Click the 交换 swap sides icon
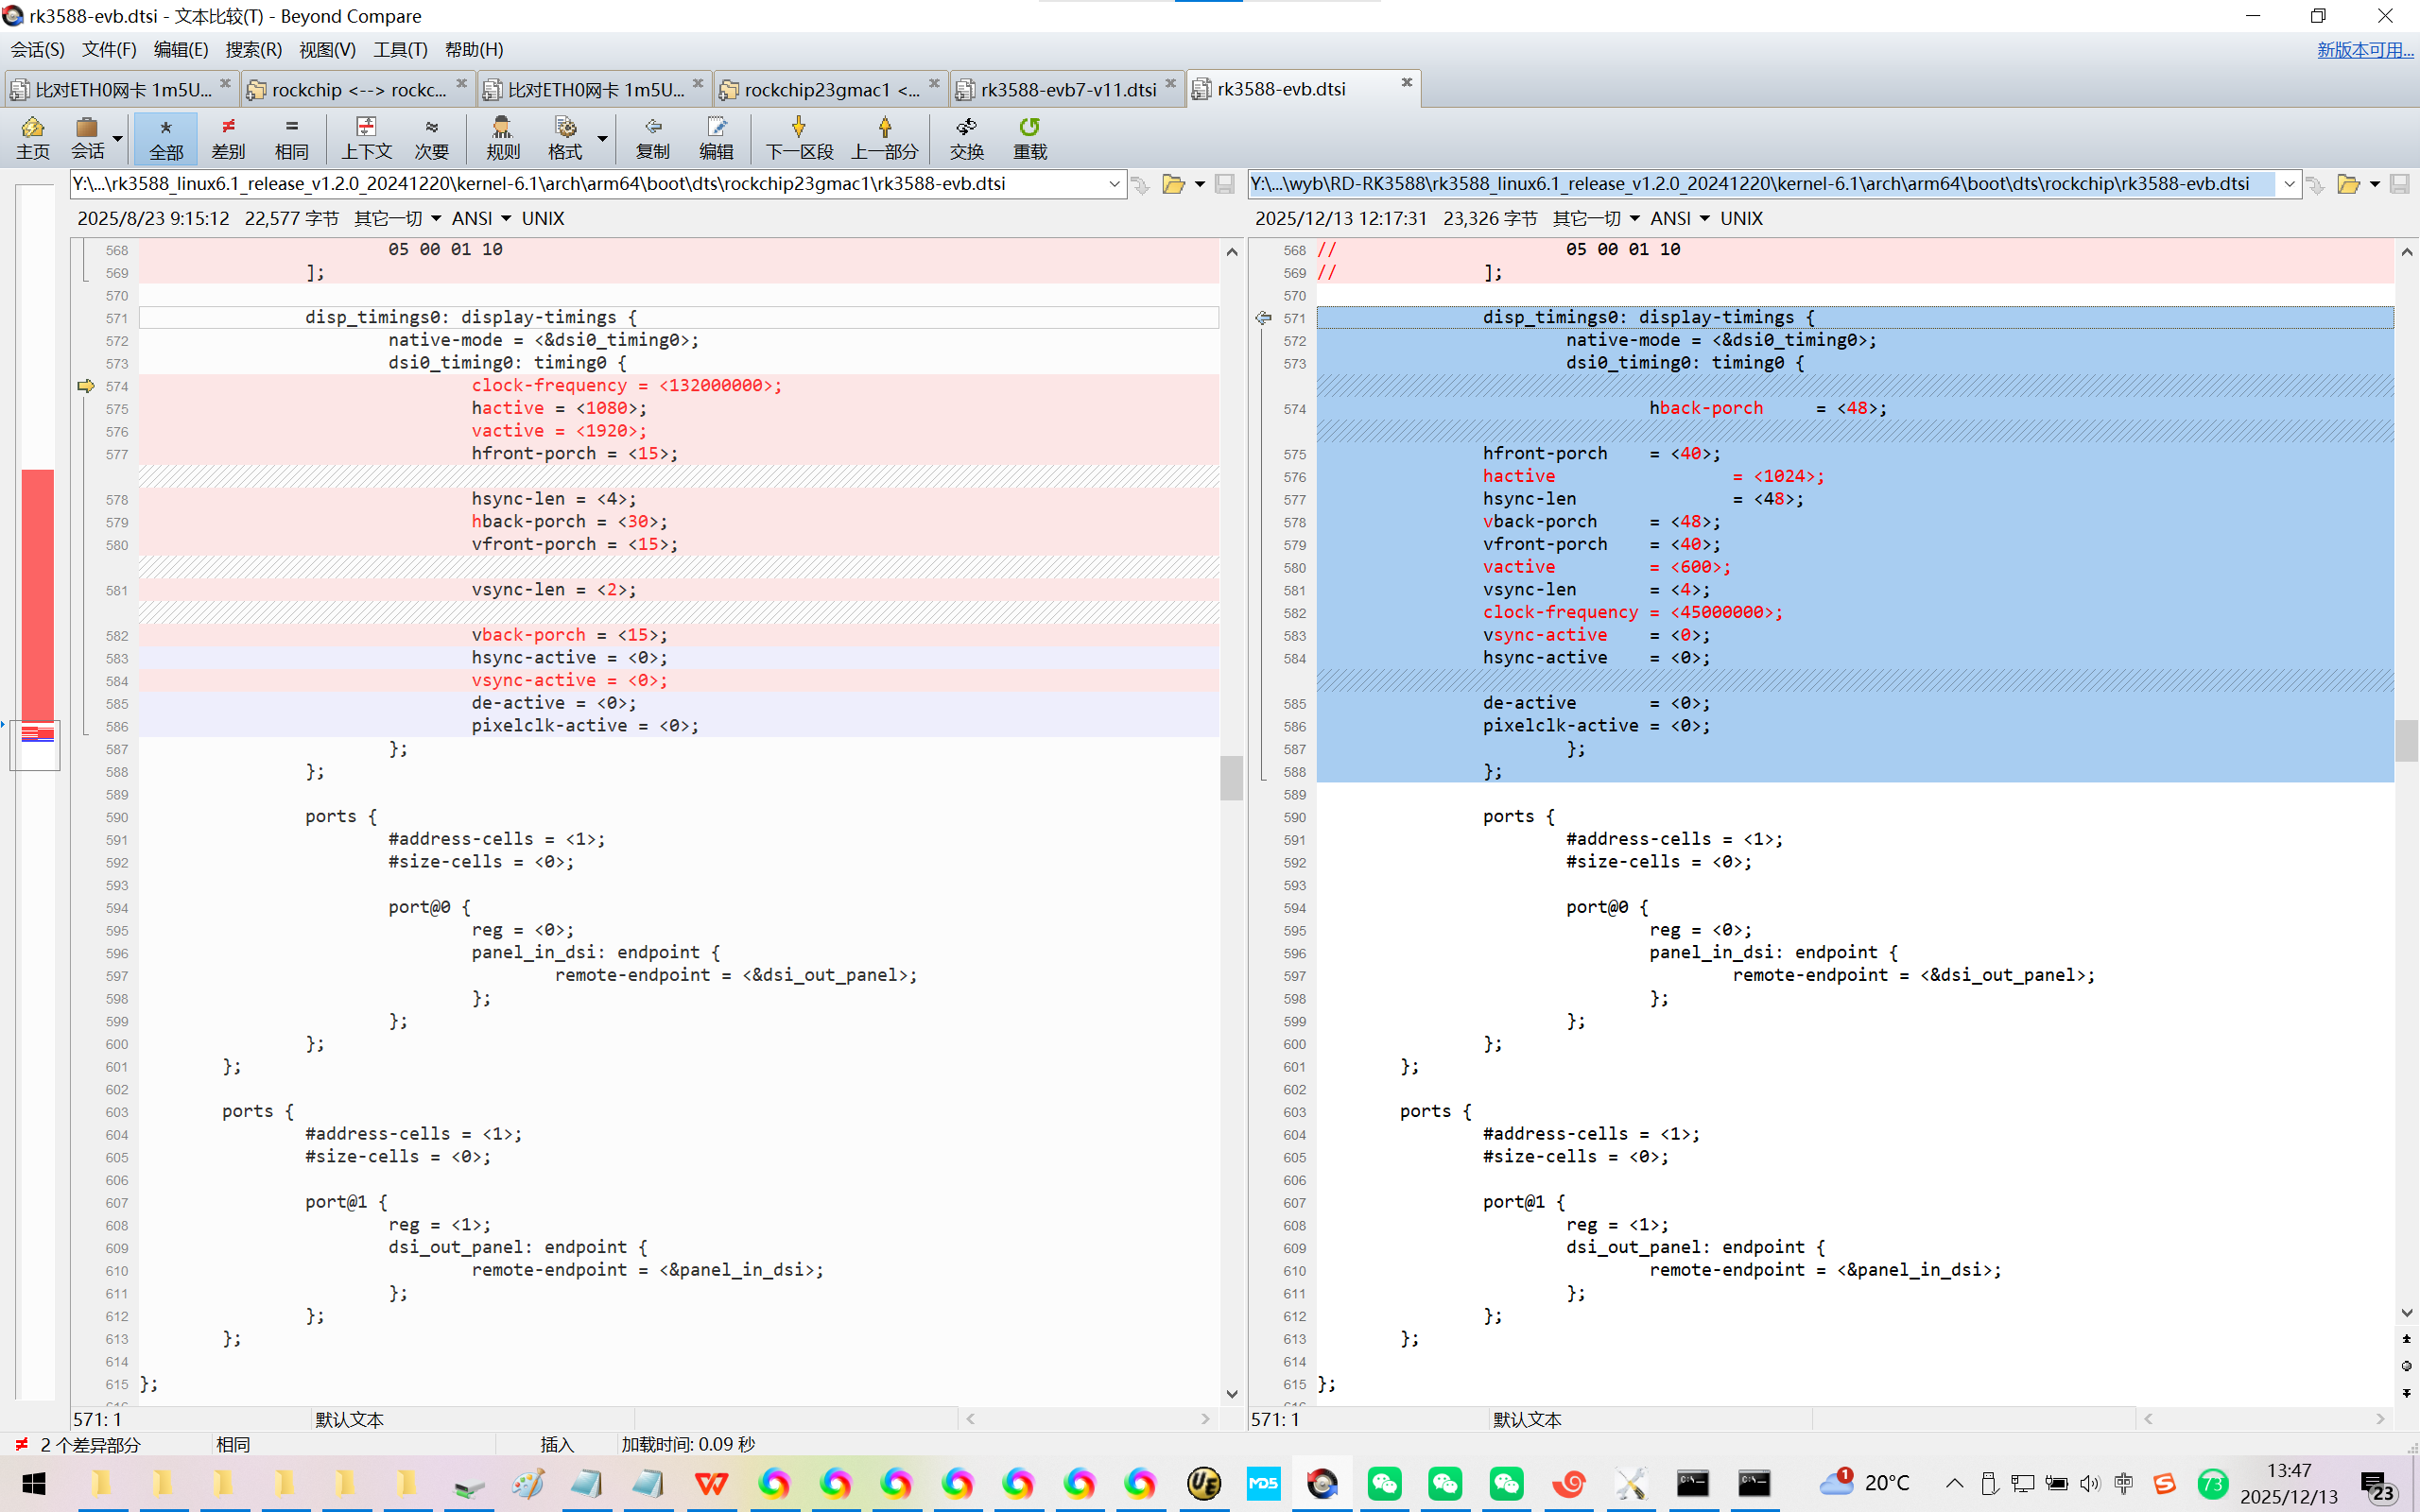 point(966,137)
